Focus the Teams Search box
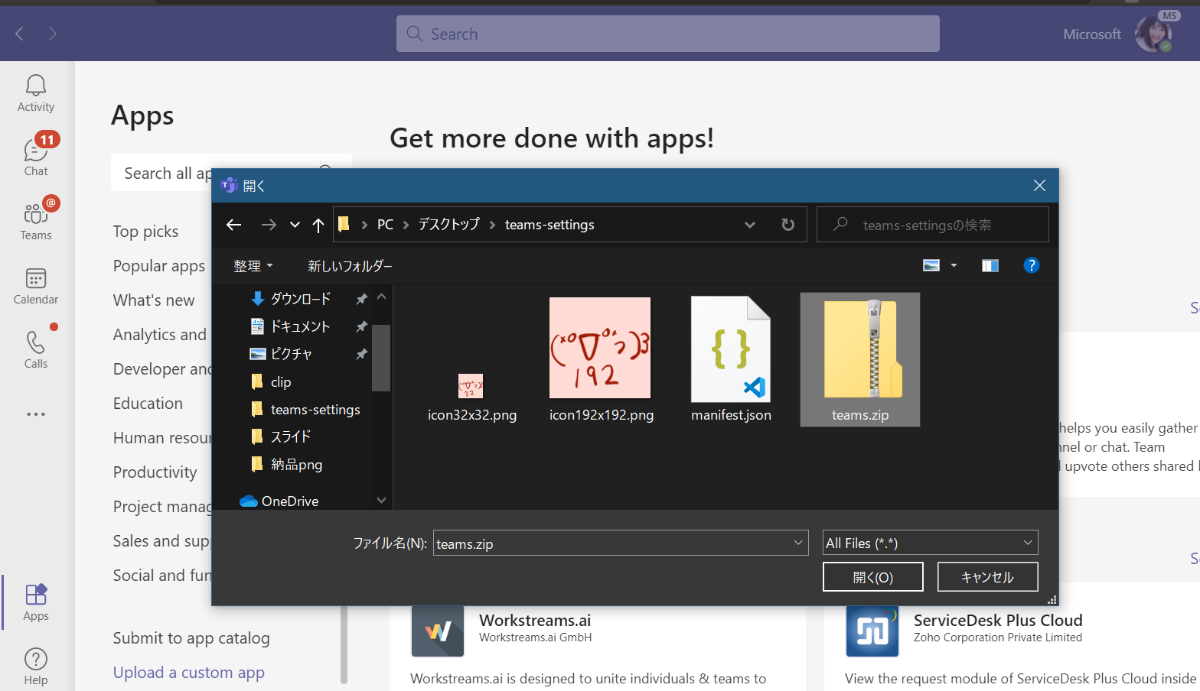 tap(668, 34)
